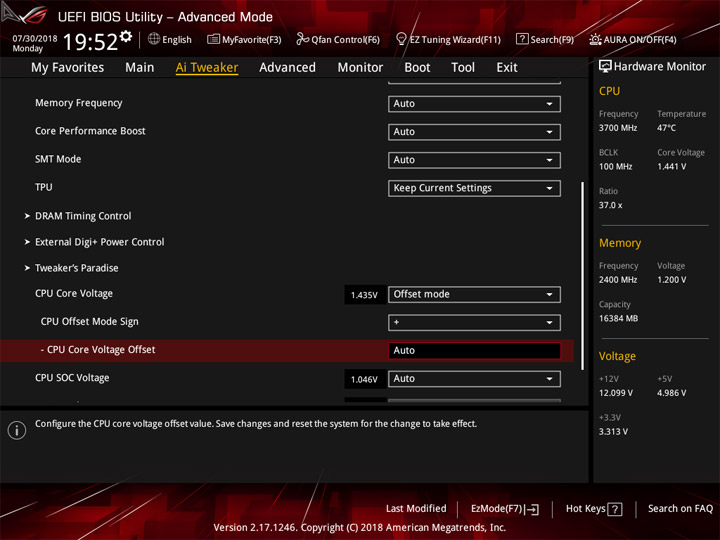
Task: Click the Hot Keys question mark icon
Action: (615, 509)
